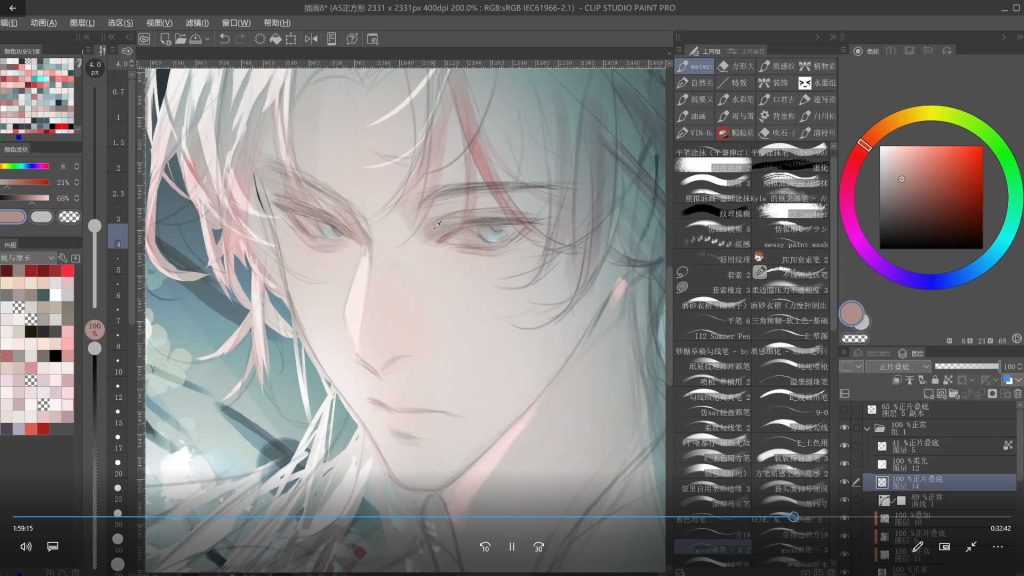The height and width of the screenshot is (576, 1024).
Task: Open the CLIP STUDIO launcher icon in the toolbar
Action: 144,39
